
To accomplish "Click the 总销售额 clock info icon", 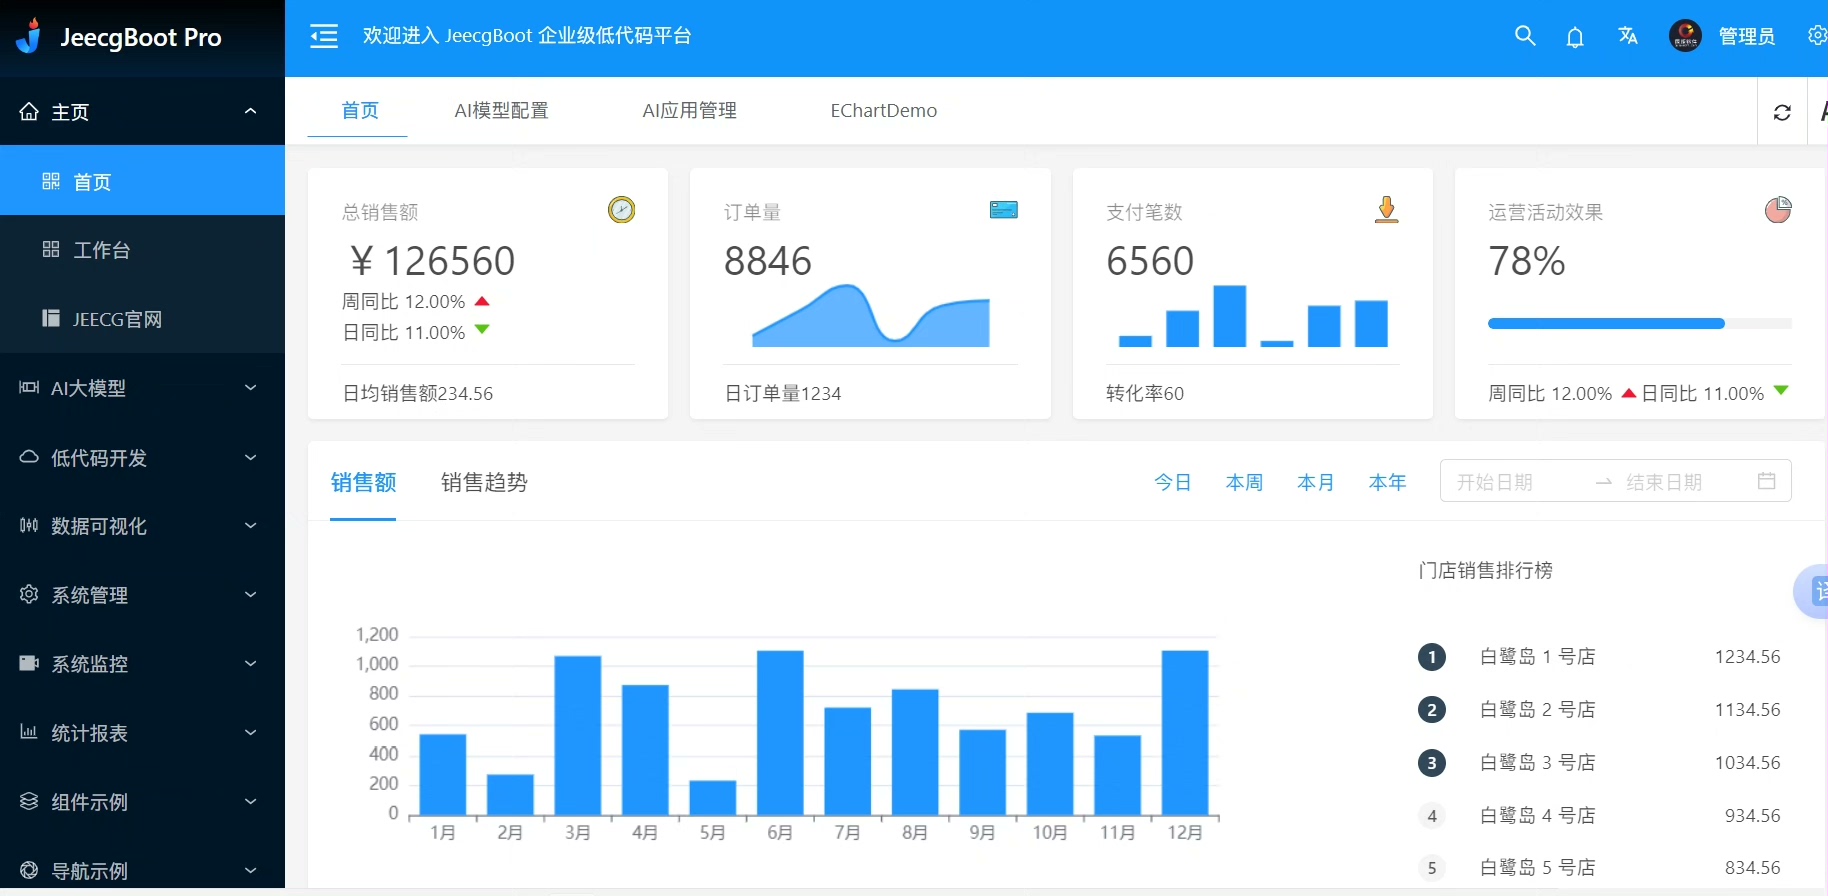I will click(621, 210).
